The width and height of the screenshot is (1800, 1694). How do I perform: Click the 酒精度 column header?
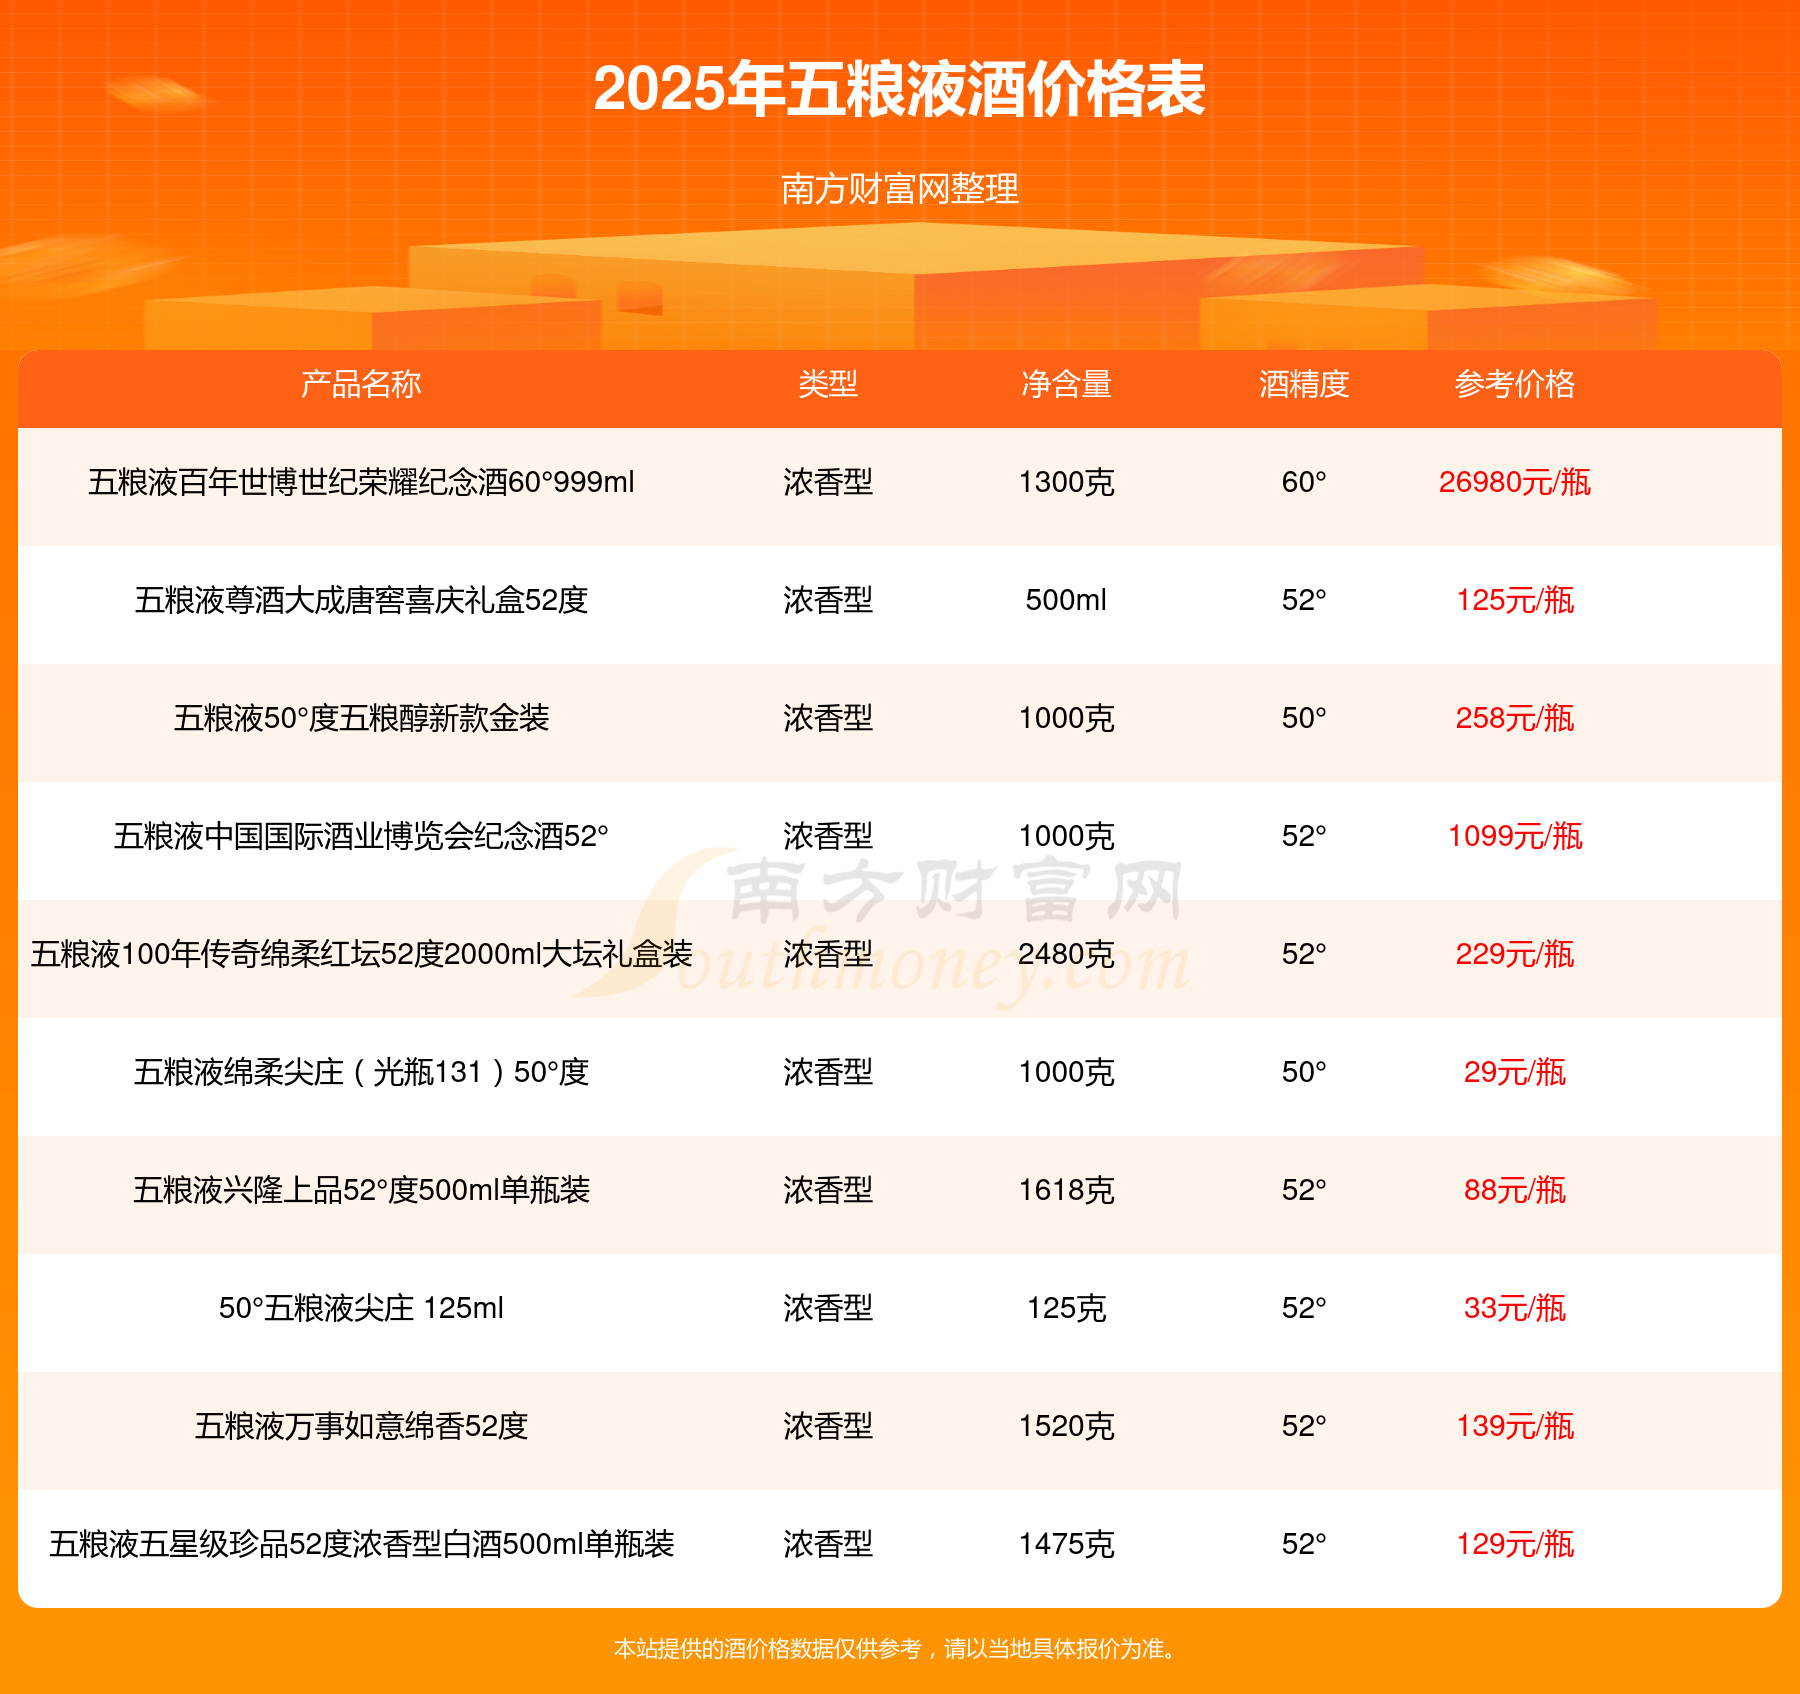[x=1304, y=384]
